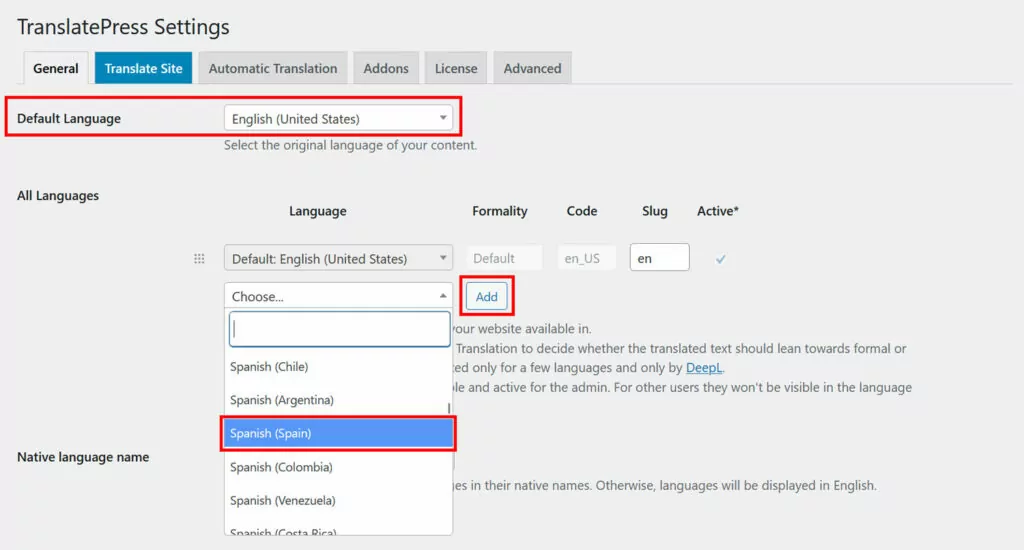The height and width of the screenshot is (550, 1024).
Task: Switch to the Advanced tab
Action: [x=532, y=68]
